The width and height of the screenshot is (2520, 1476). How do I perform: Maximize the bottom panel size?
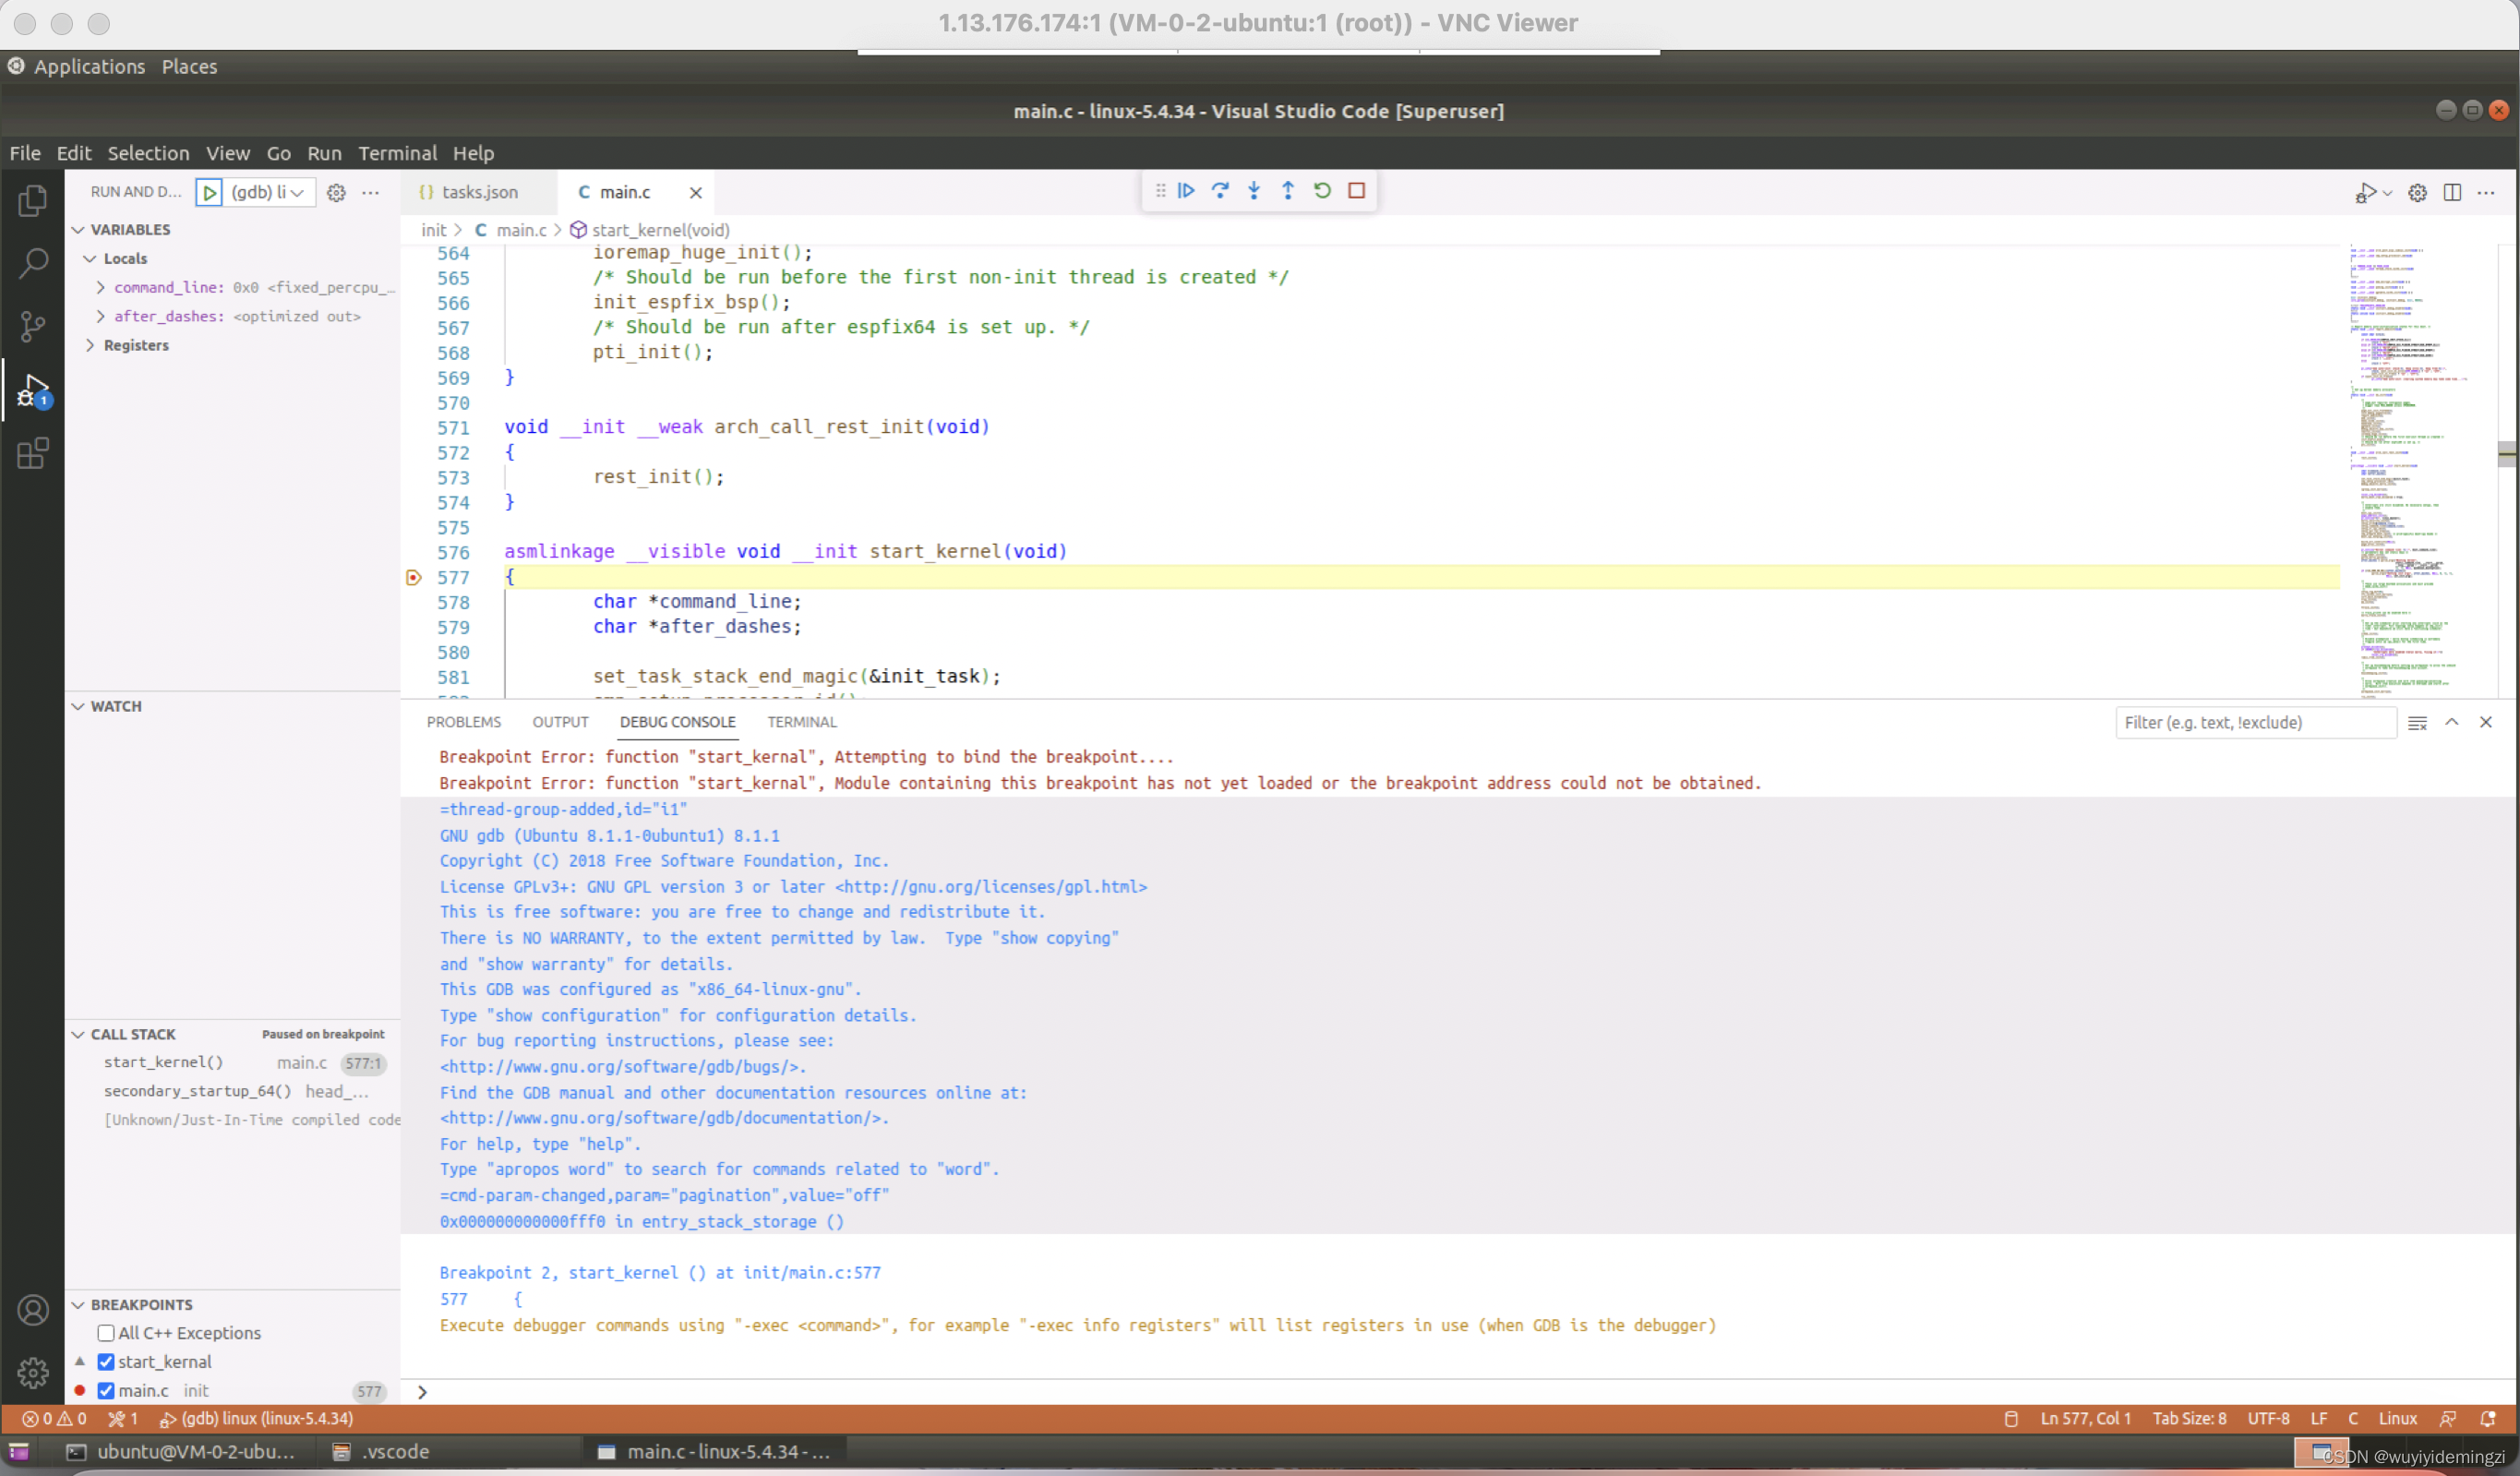[2452, 722]
